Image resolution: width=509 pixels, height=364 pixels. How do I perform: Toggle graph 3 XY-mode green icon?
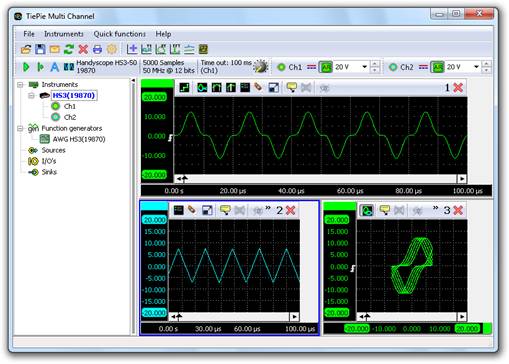367,210
